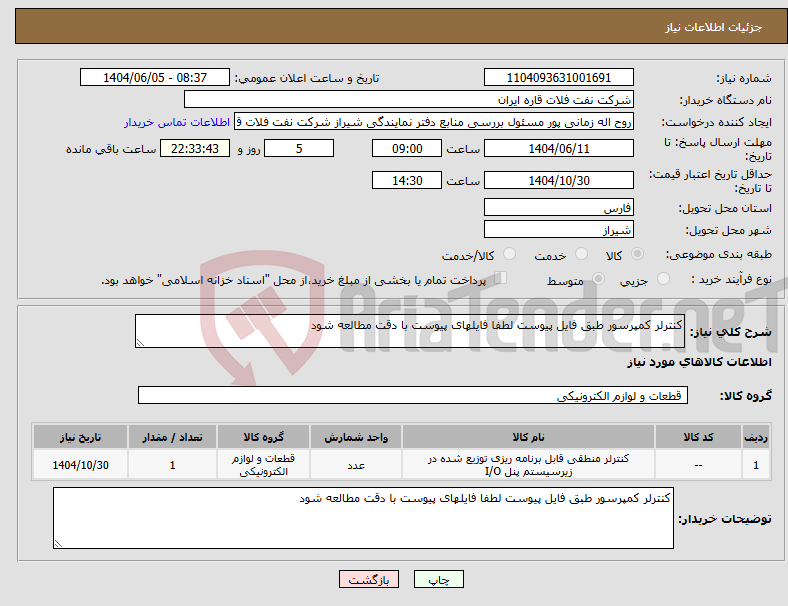Click the announcement date field 1404/06/05 - 08:37
The width and height of the screenshot is (788, 606).
coord(155,77)
